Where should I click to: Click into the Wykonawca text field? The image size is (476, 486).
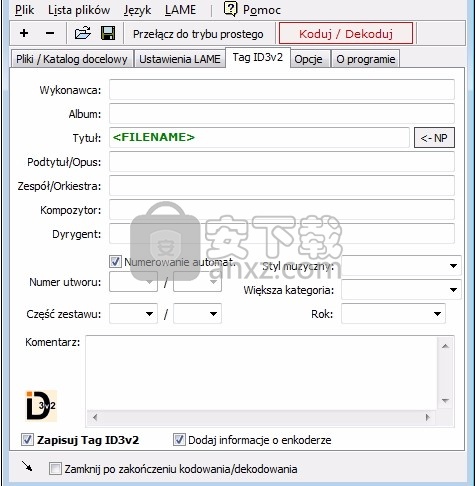pos(282,90)
